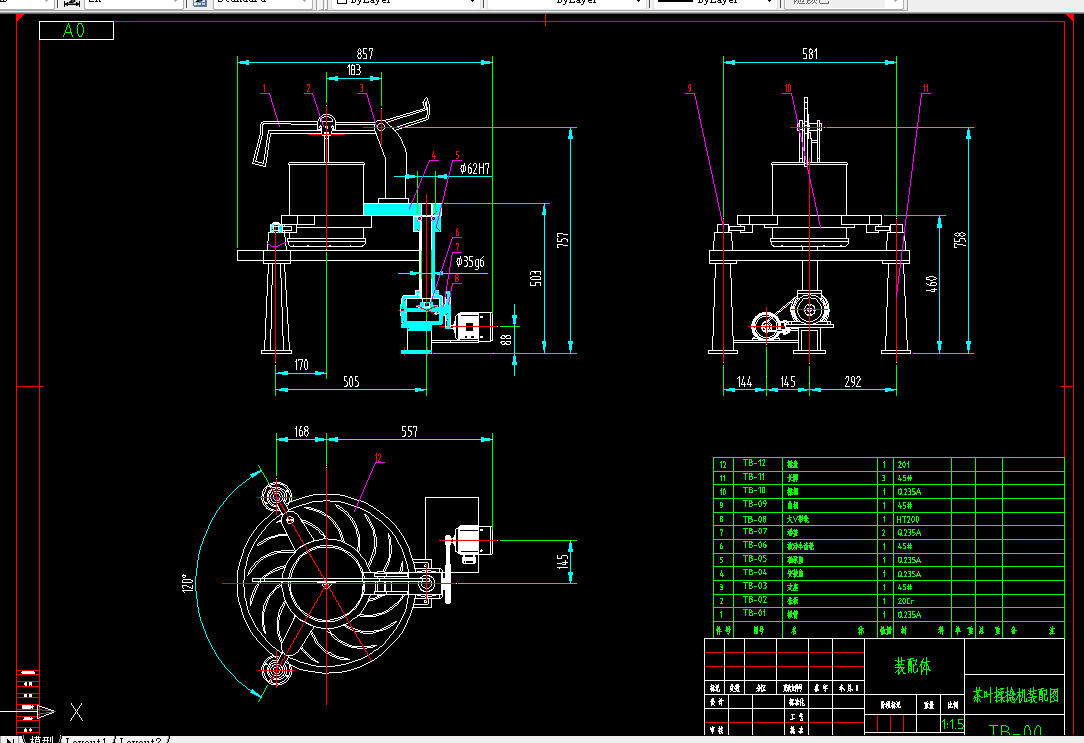Select the 144 dimension text
This screenshot has height=743, width=1084.
pyautogui.click(x=744, y=382)
